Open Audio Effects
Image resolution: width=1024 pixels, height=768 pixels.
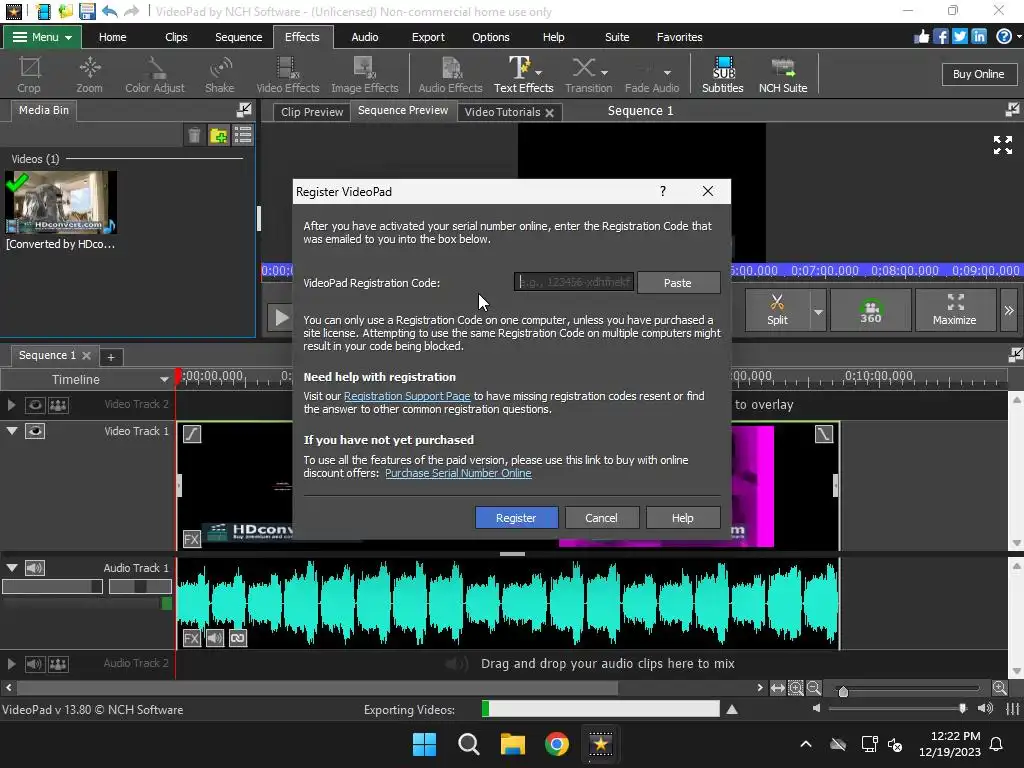click(450, 74)
